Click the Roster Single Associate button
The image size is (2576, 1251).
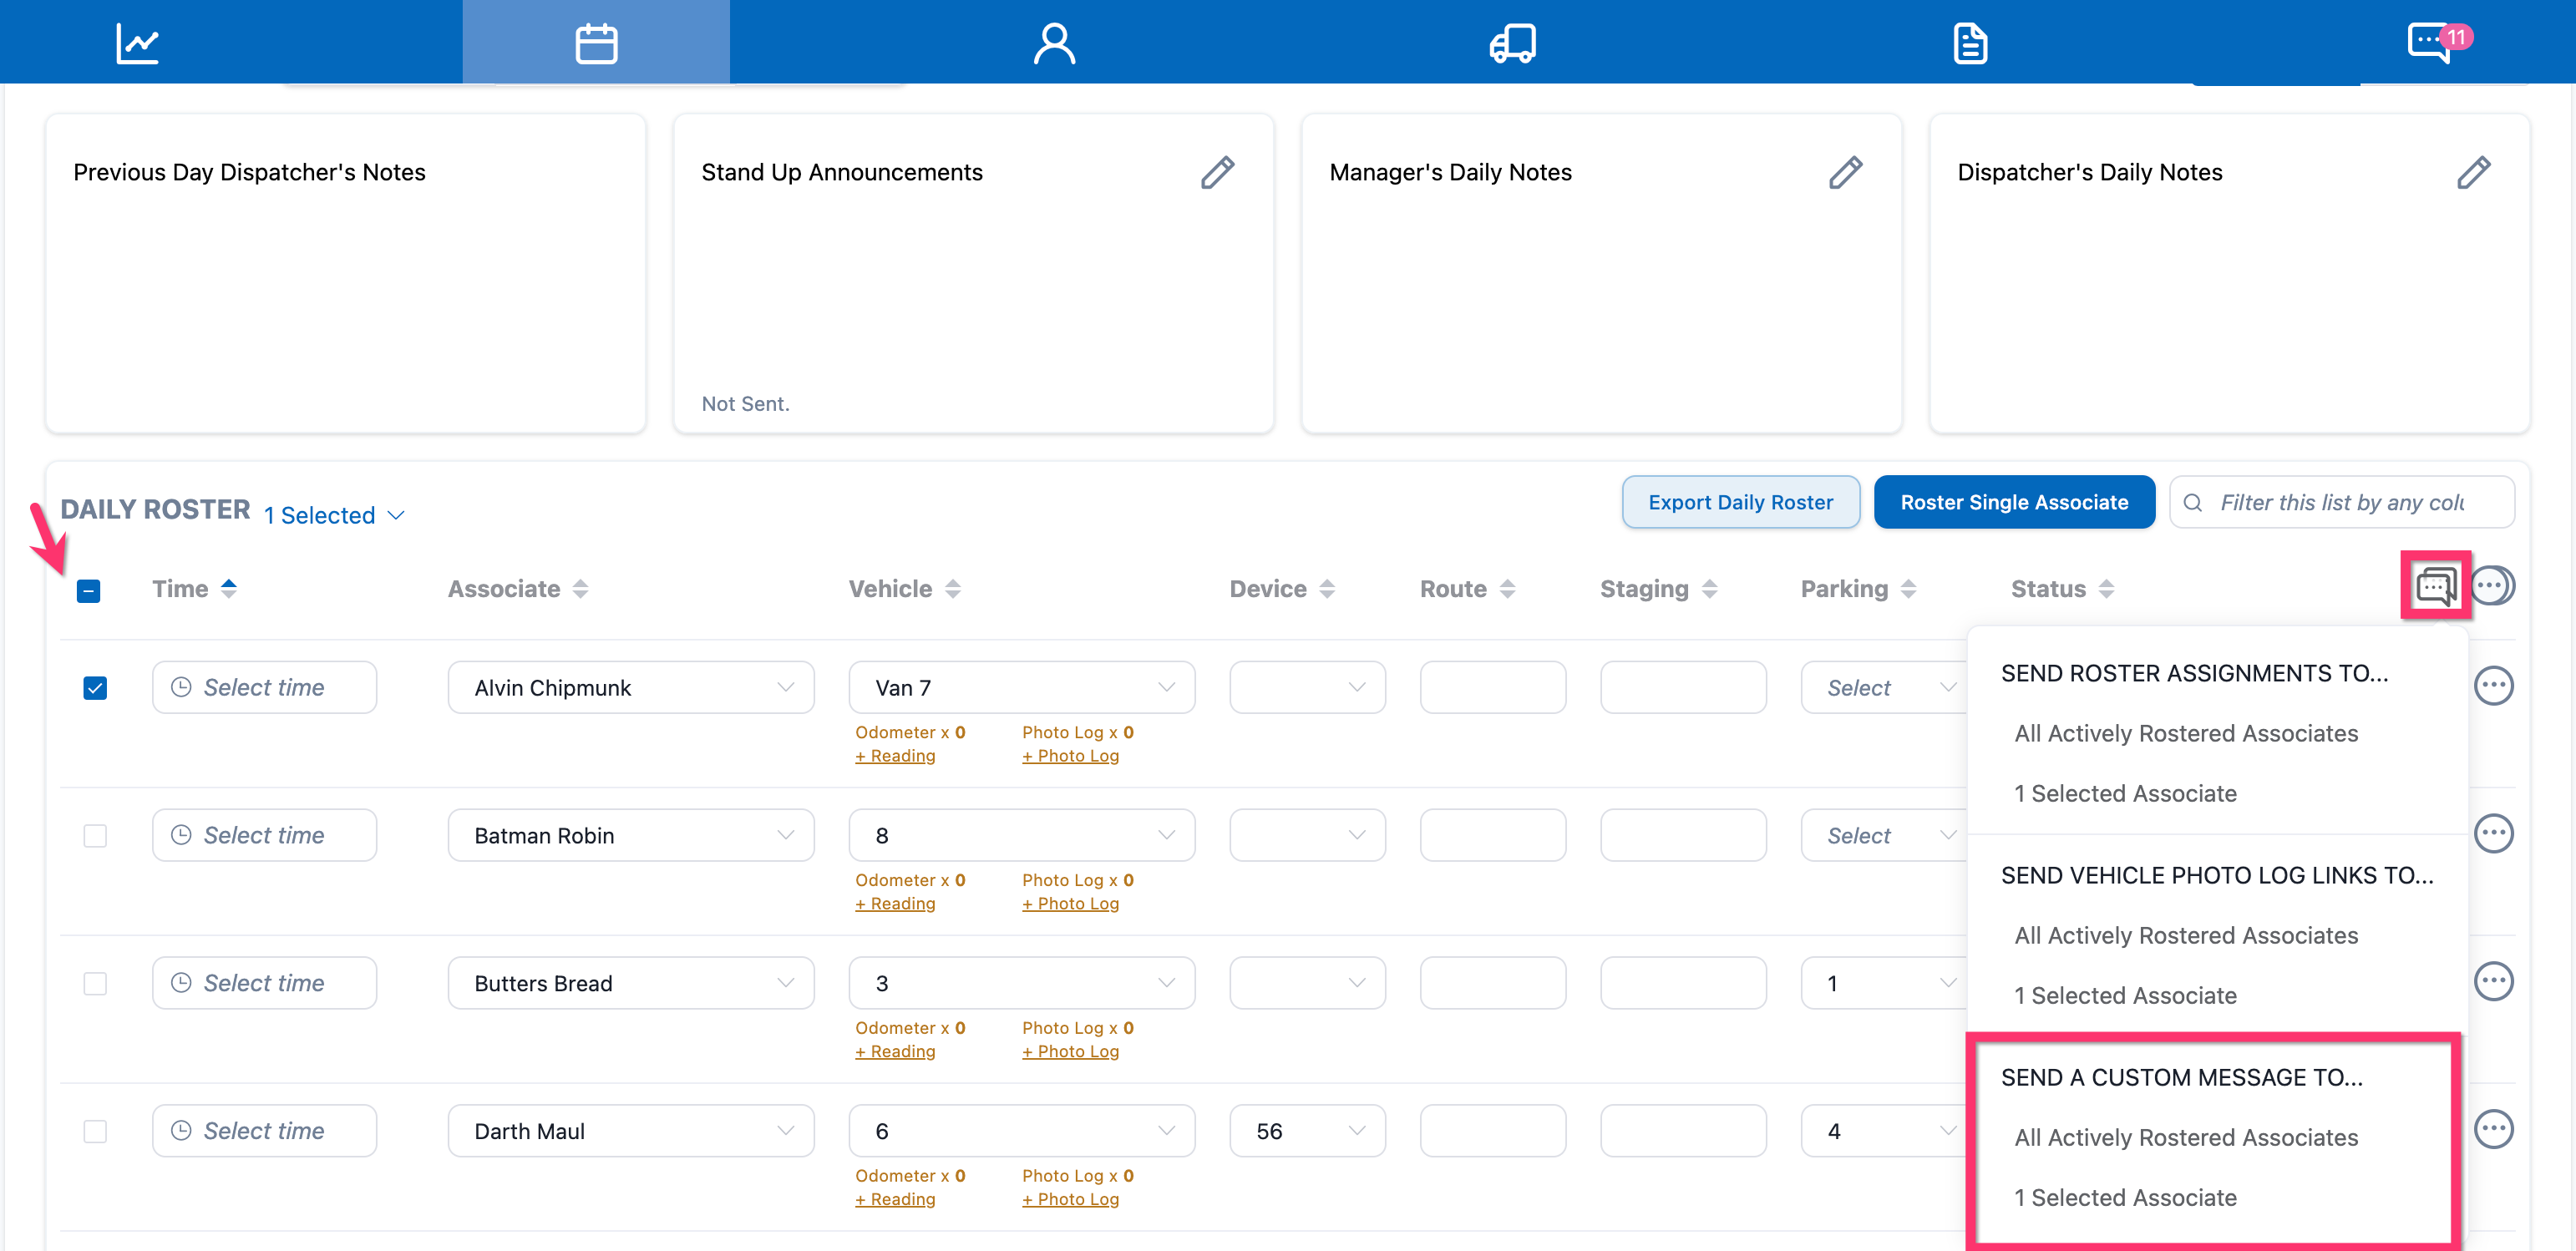click(2014, 502)
